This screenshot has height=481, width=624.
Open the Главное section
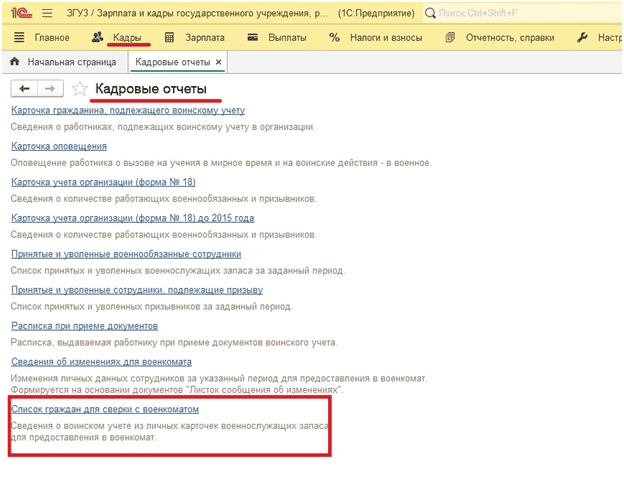pos(52,38)
